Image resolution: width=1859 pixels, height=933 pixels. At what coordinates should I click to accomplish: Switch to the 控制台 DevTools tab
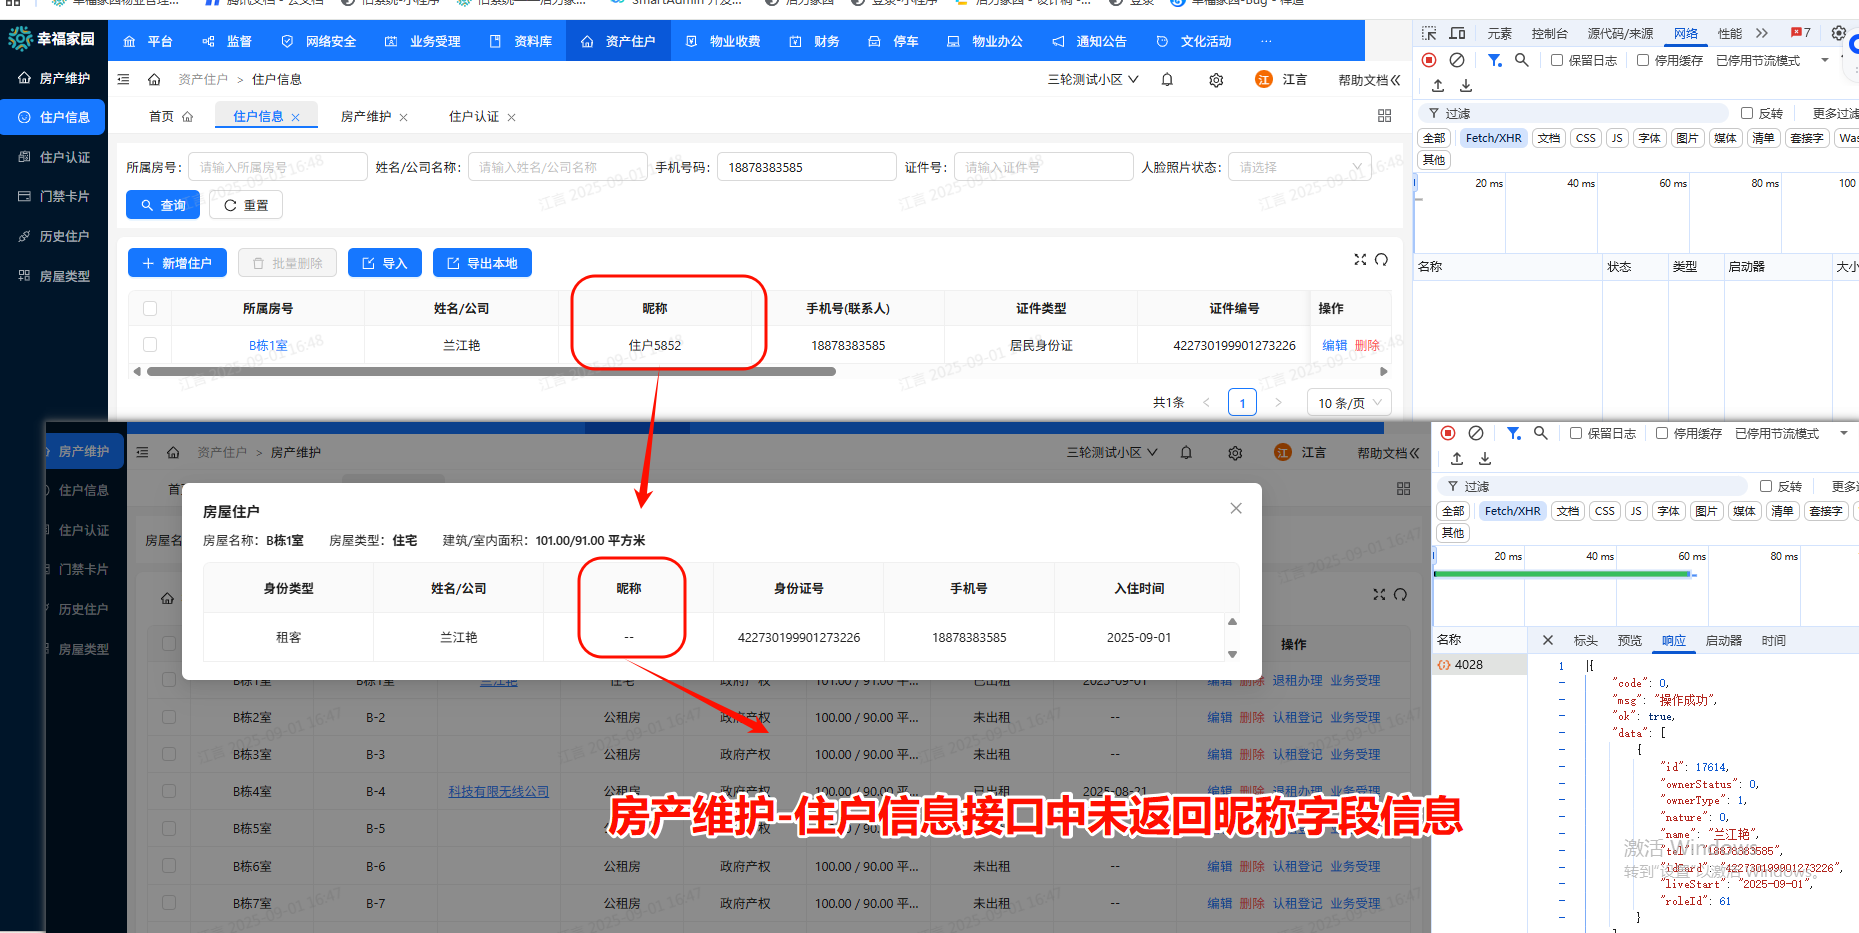click(1549, 33)
